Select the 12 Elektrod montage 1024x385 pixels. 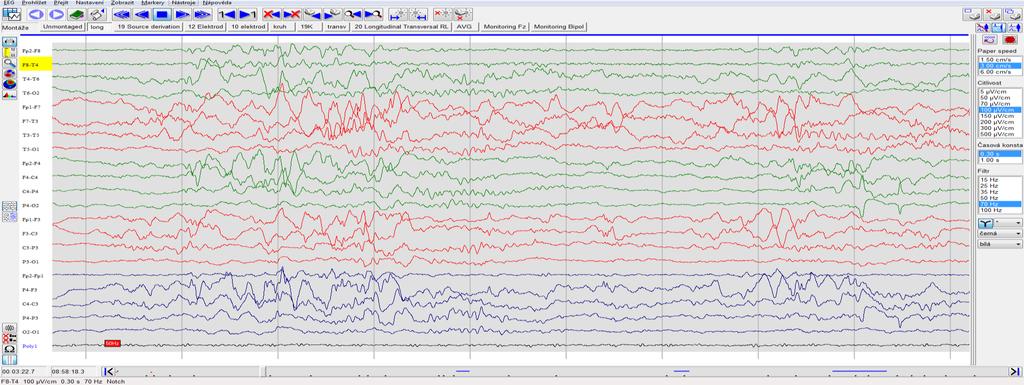[x=205, y=27]
